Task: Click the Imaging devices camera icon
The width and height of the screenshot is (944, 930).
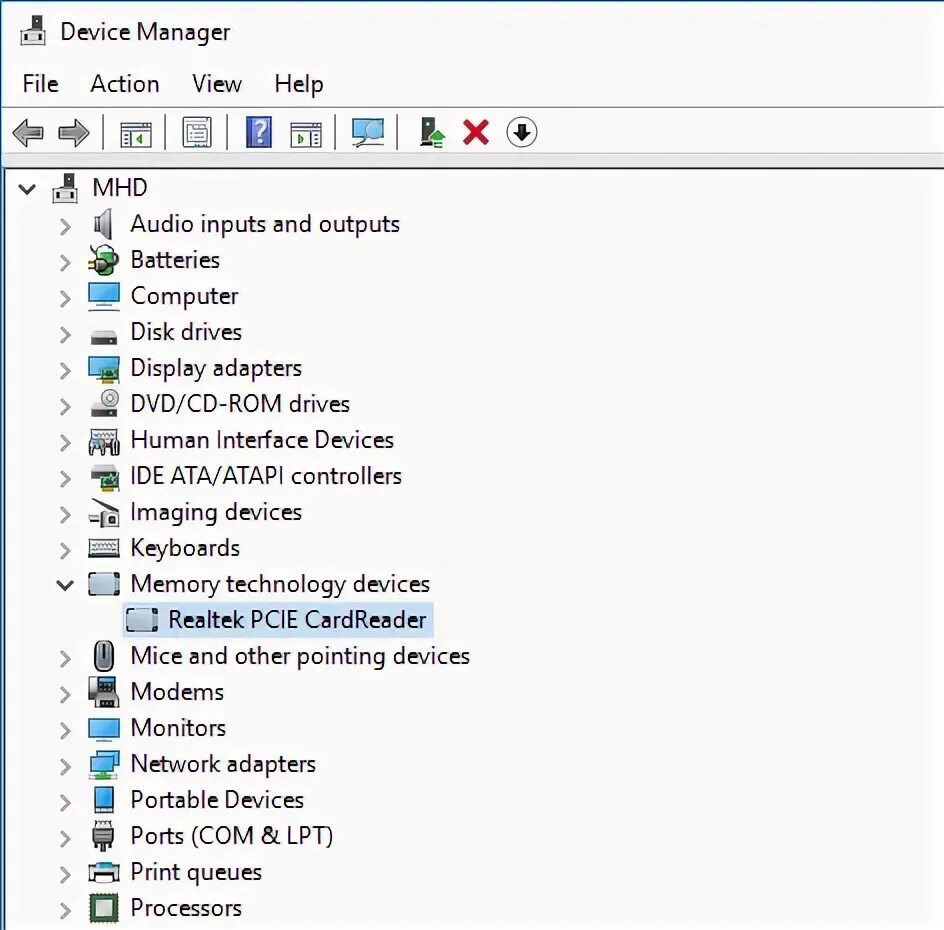Action: point(104,513)
